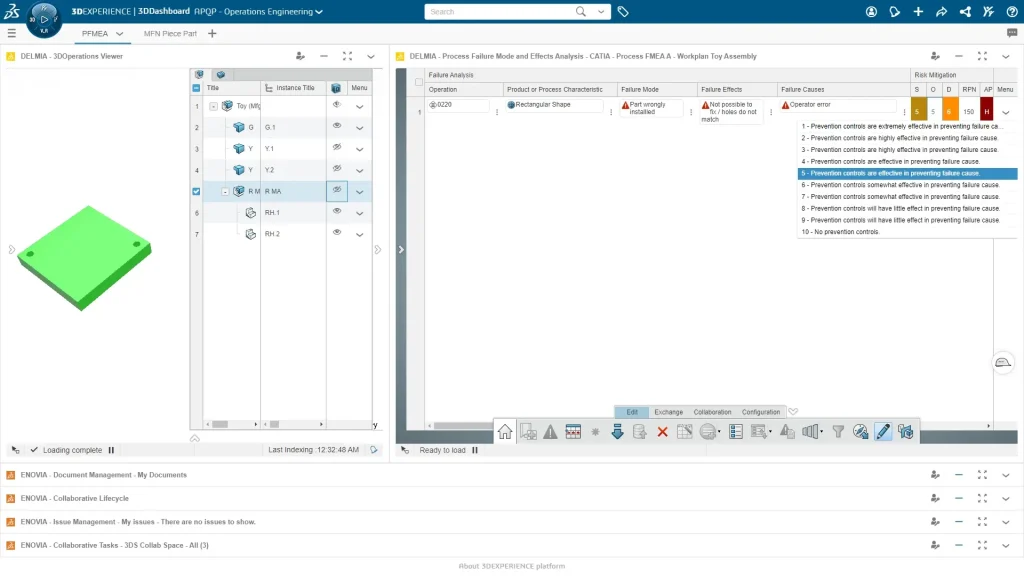Click the red X delete icon

click(662, 432)
